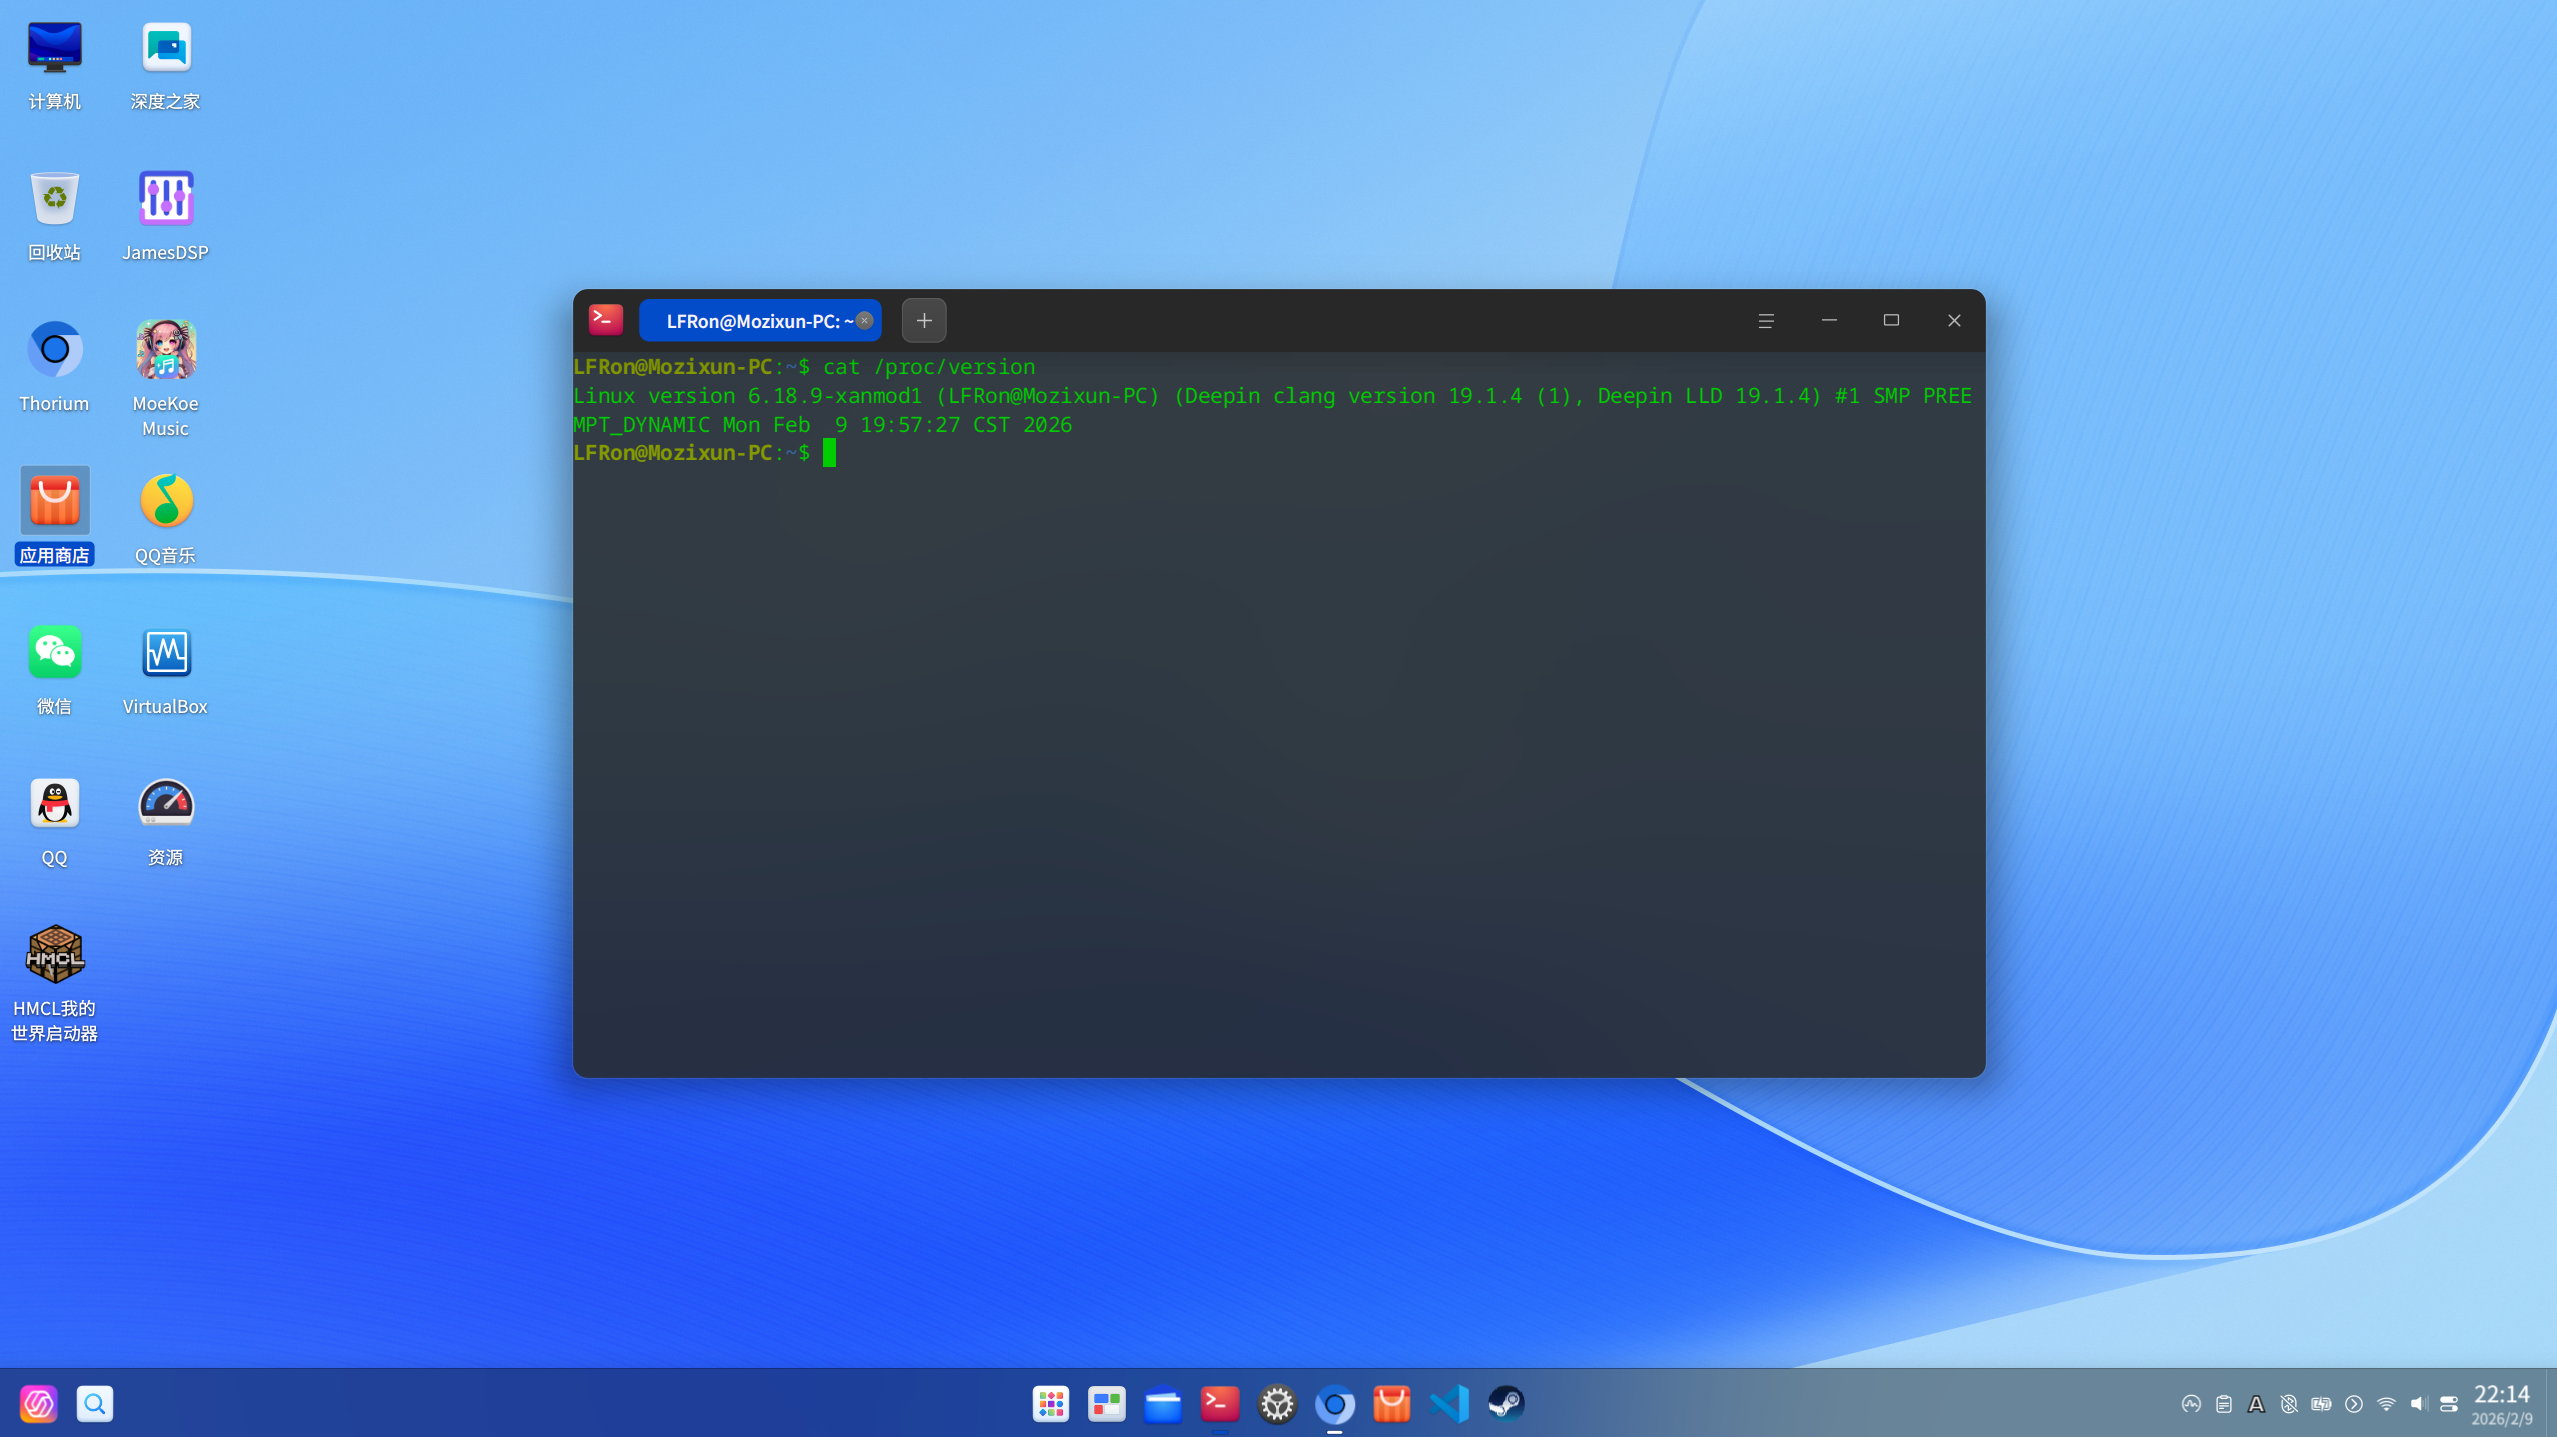The height and width of the screenshot is (1437, 2557).
Task: Open the volume control in tray
Action: click(2418, 1403)
